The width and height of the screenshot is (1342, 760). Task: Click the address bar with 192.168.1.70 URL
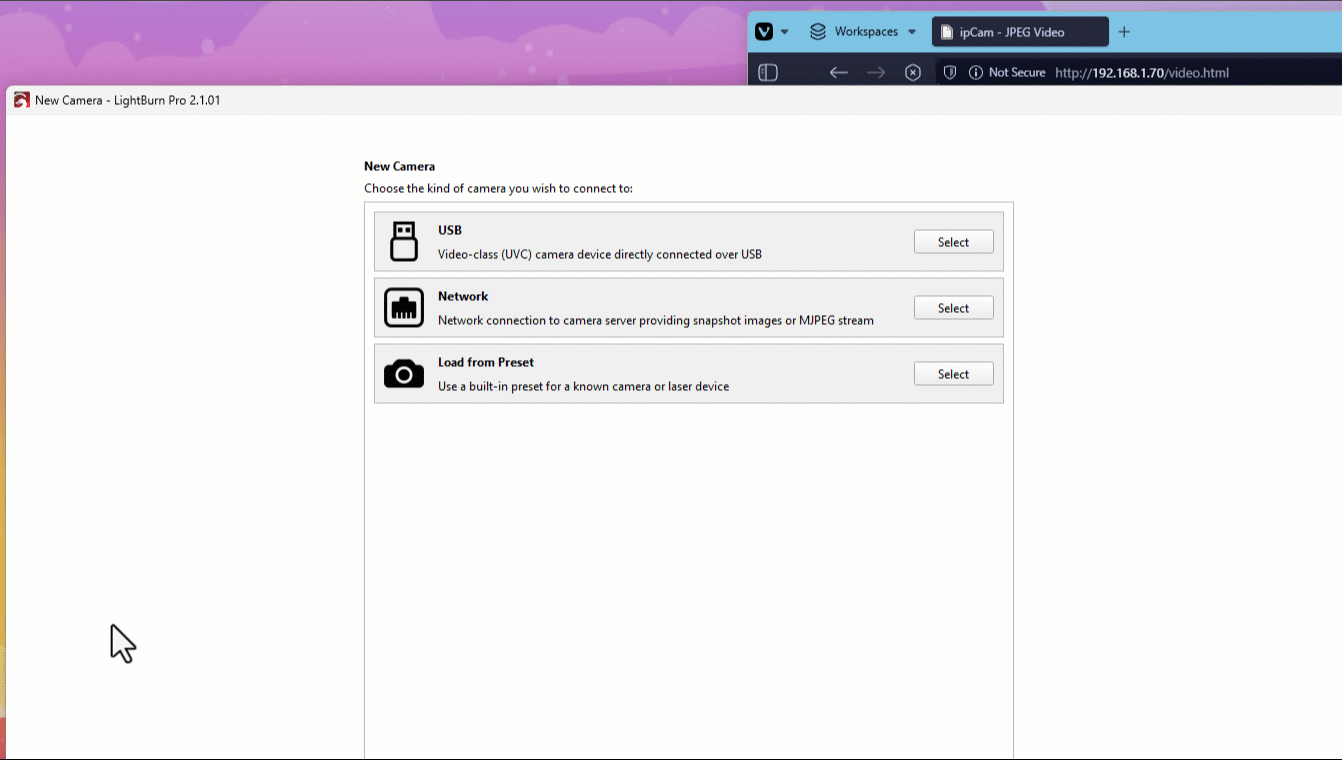(1142, 72)
